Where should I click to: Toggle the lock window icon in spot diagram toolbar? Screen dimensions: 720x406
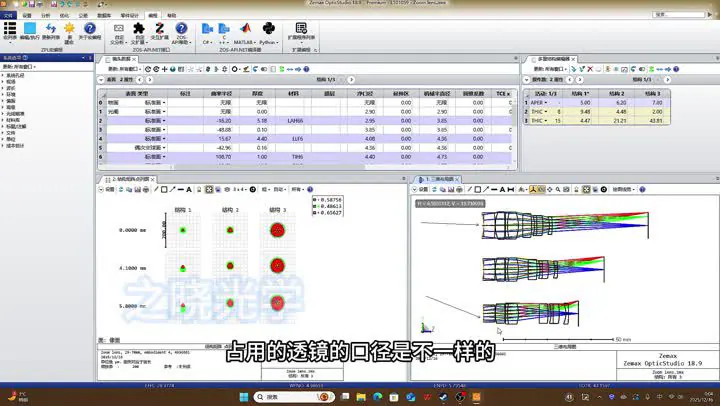(199, 189)
